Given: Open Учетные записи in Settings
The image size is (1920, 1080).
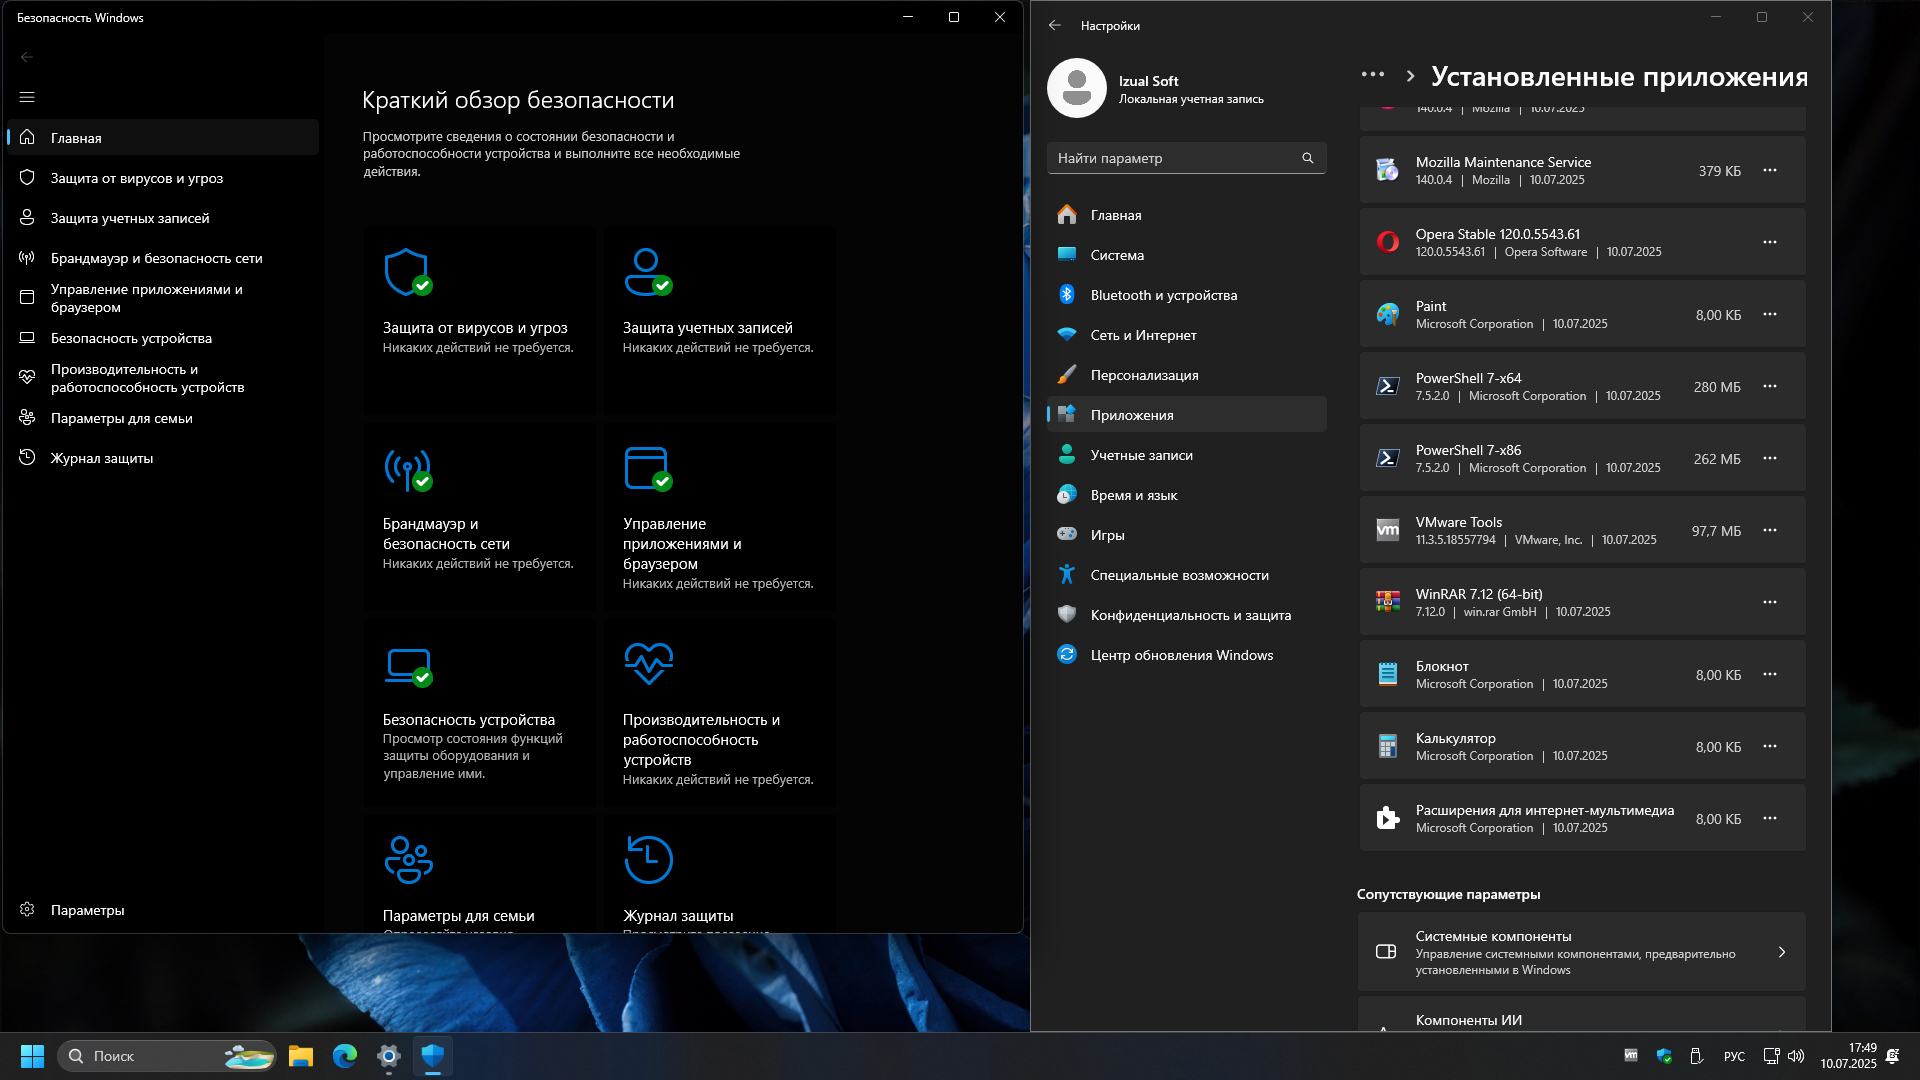Looking at the screenshot, I should click(x=1187, y=455).
